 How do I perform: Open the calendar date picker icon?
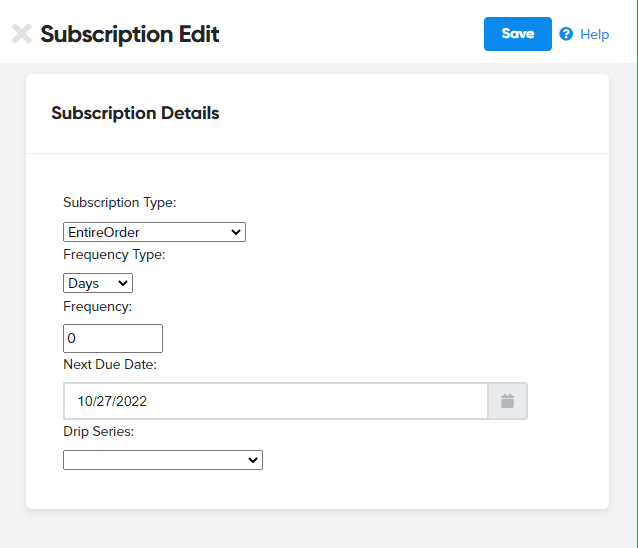click(507, 401)
